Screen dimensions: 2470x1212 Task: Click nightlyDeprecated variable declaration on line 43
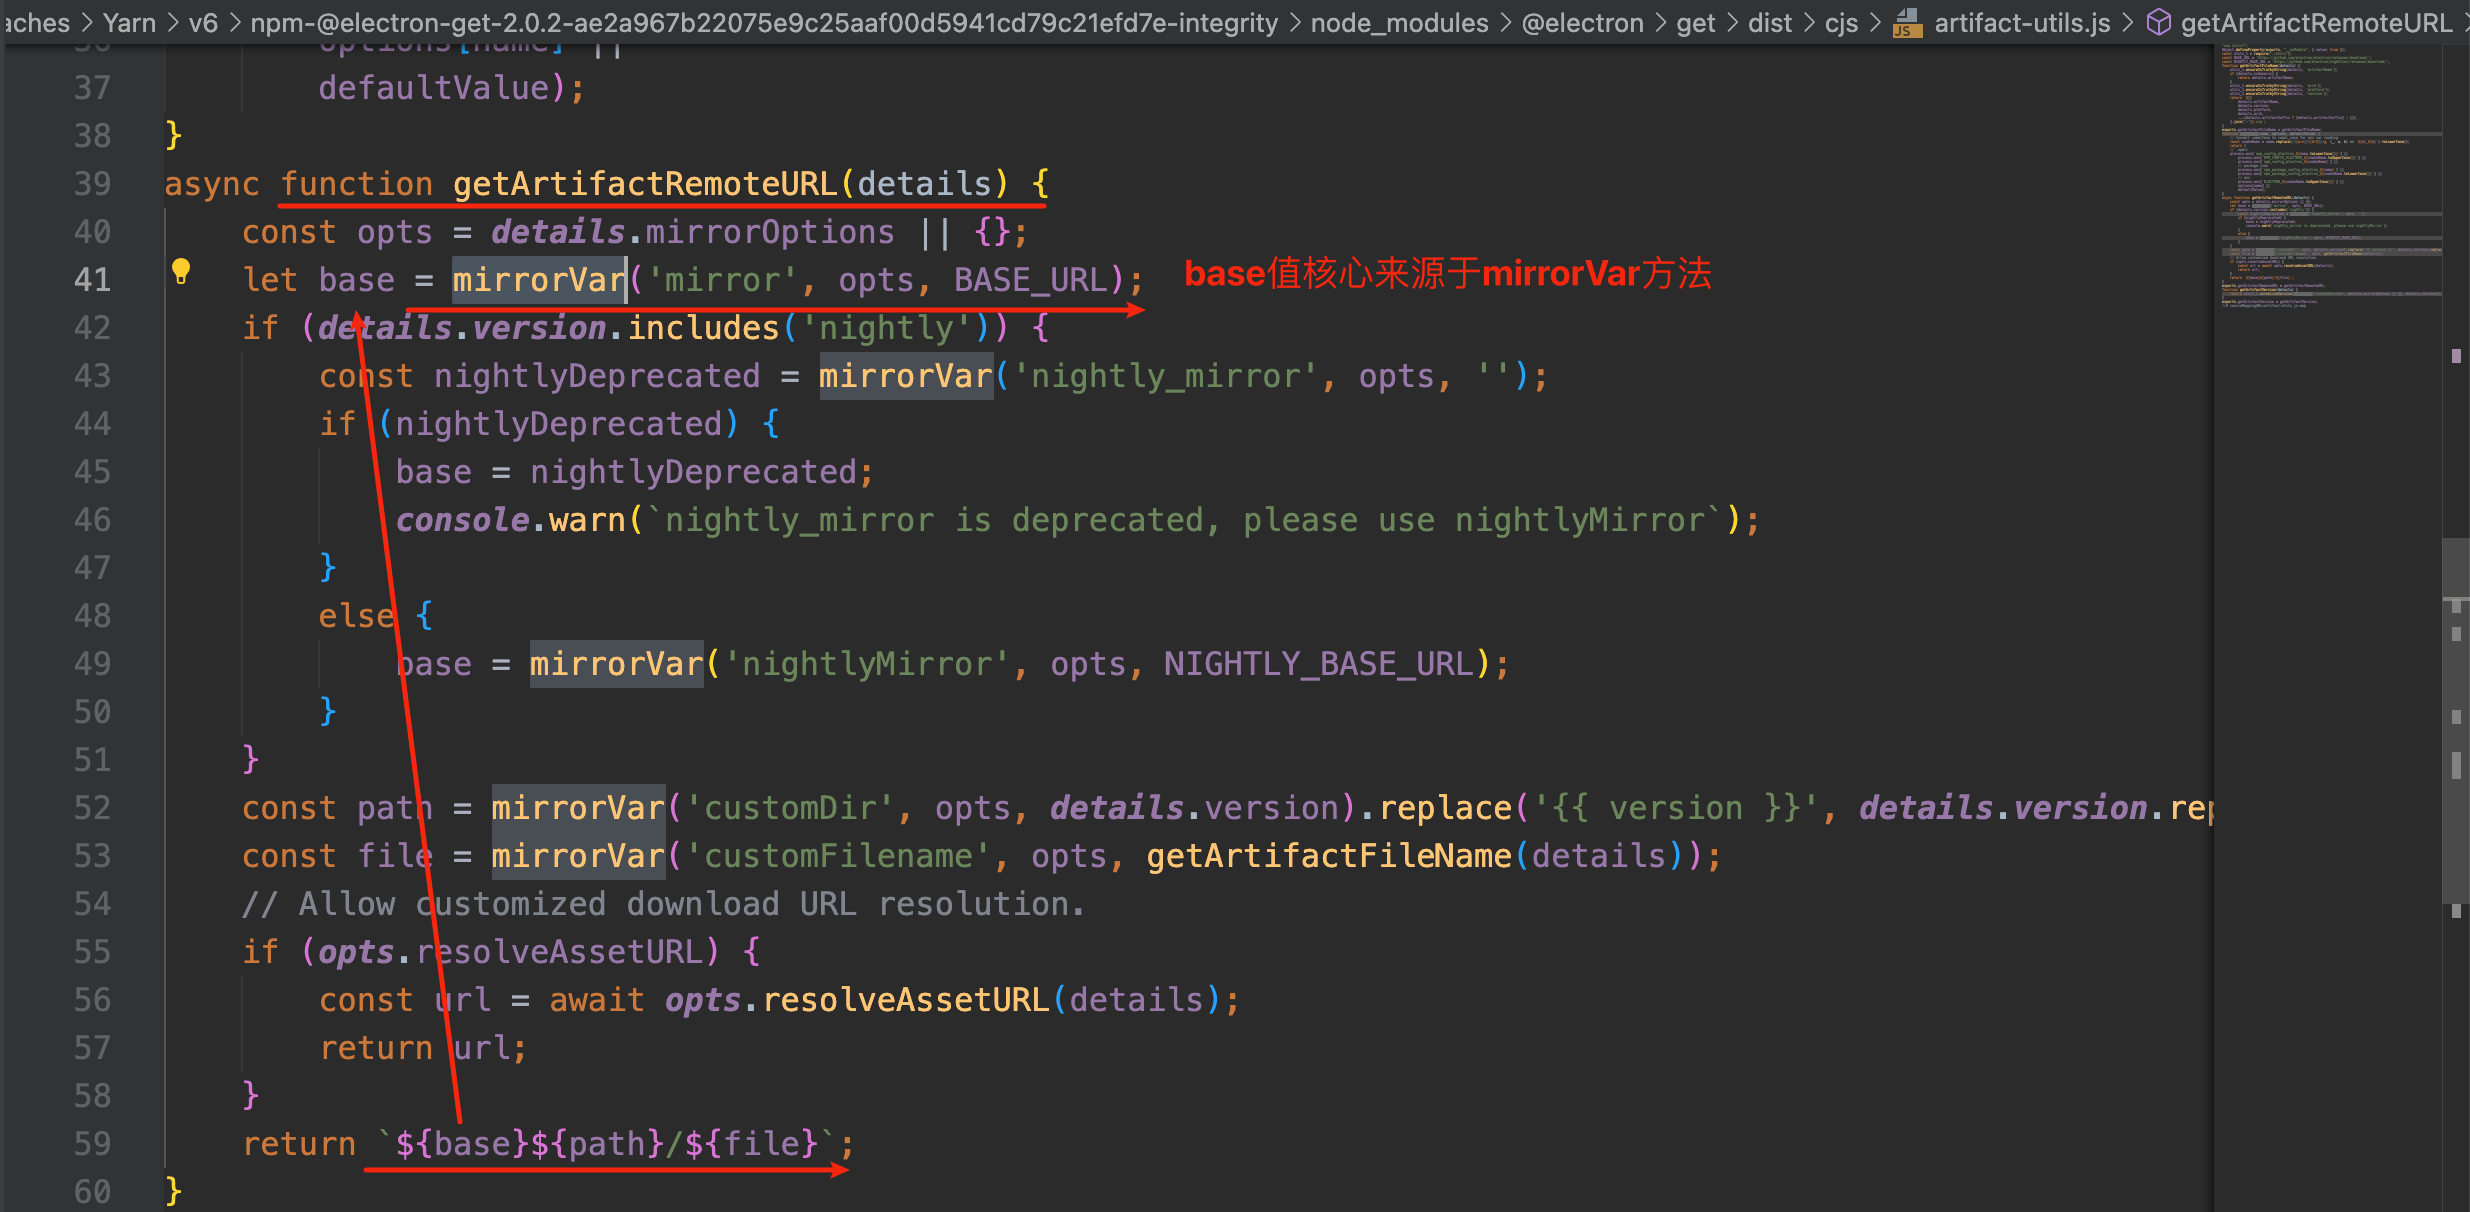[597, 376]
